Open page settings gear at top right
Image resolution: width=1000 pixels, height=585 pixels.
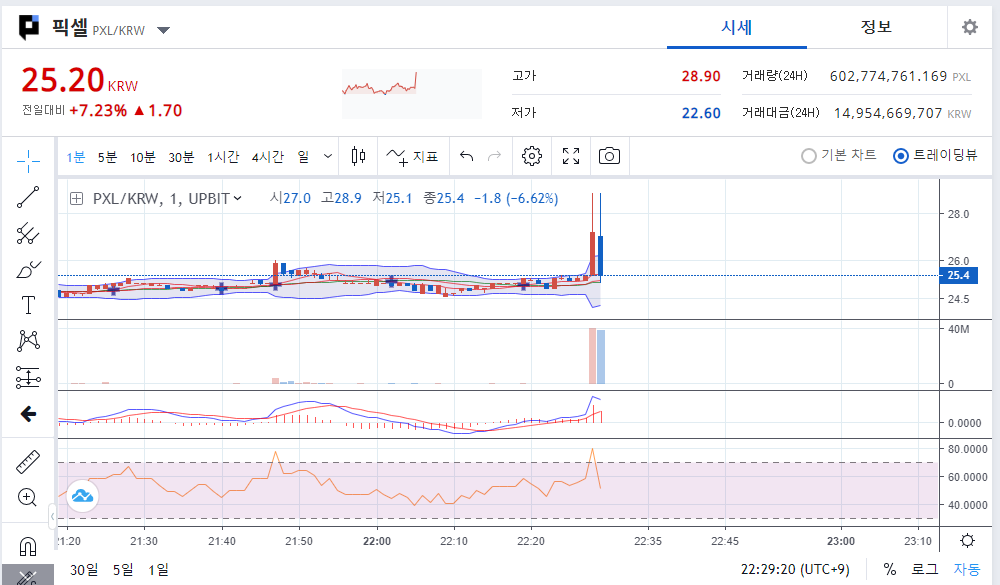(970, 27)
